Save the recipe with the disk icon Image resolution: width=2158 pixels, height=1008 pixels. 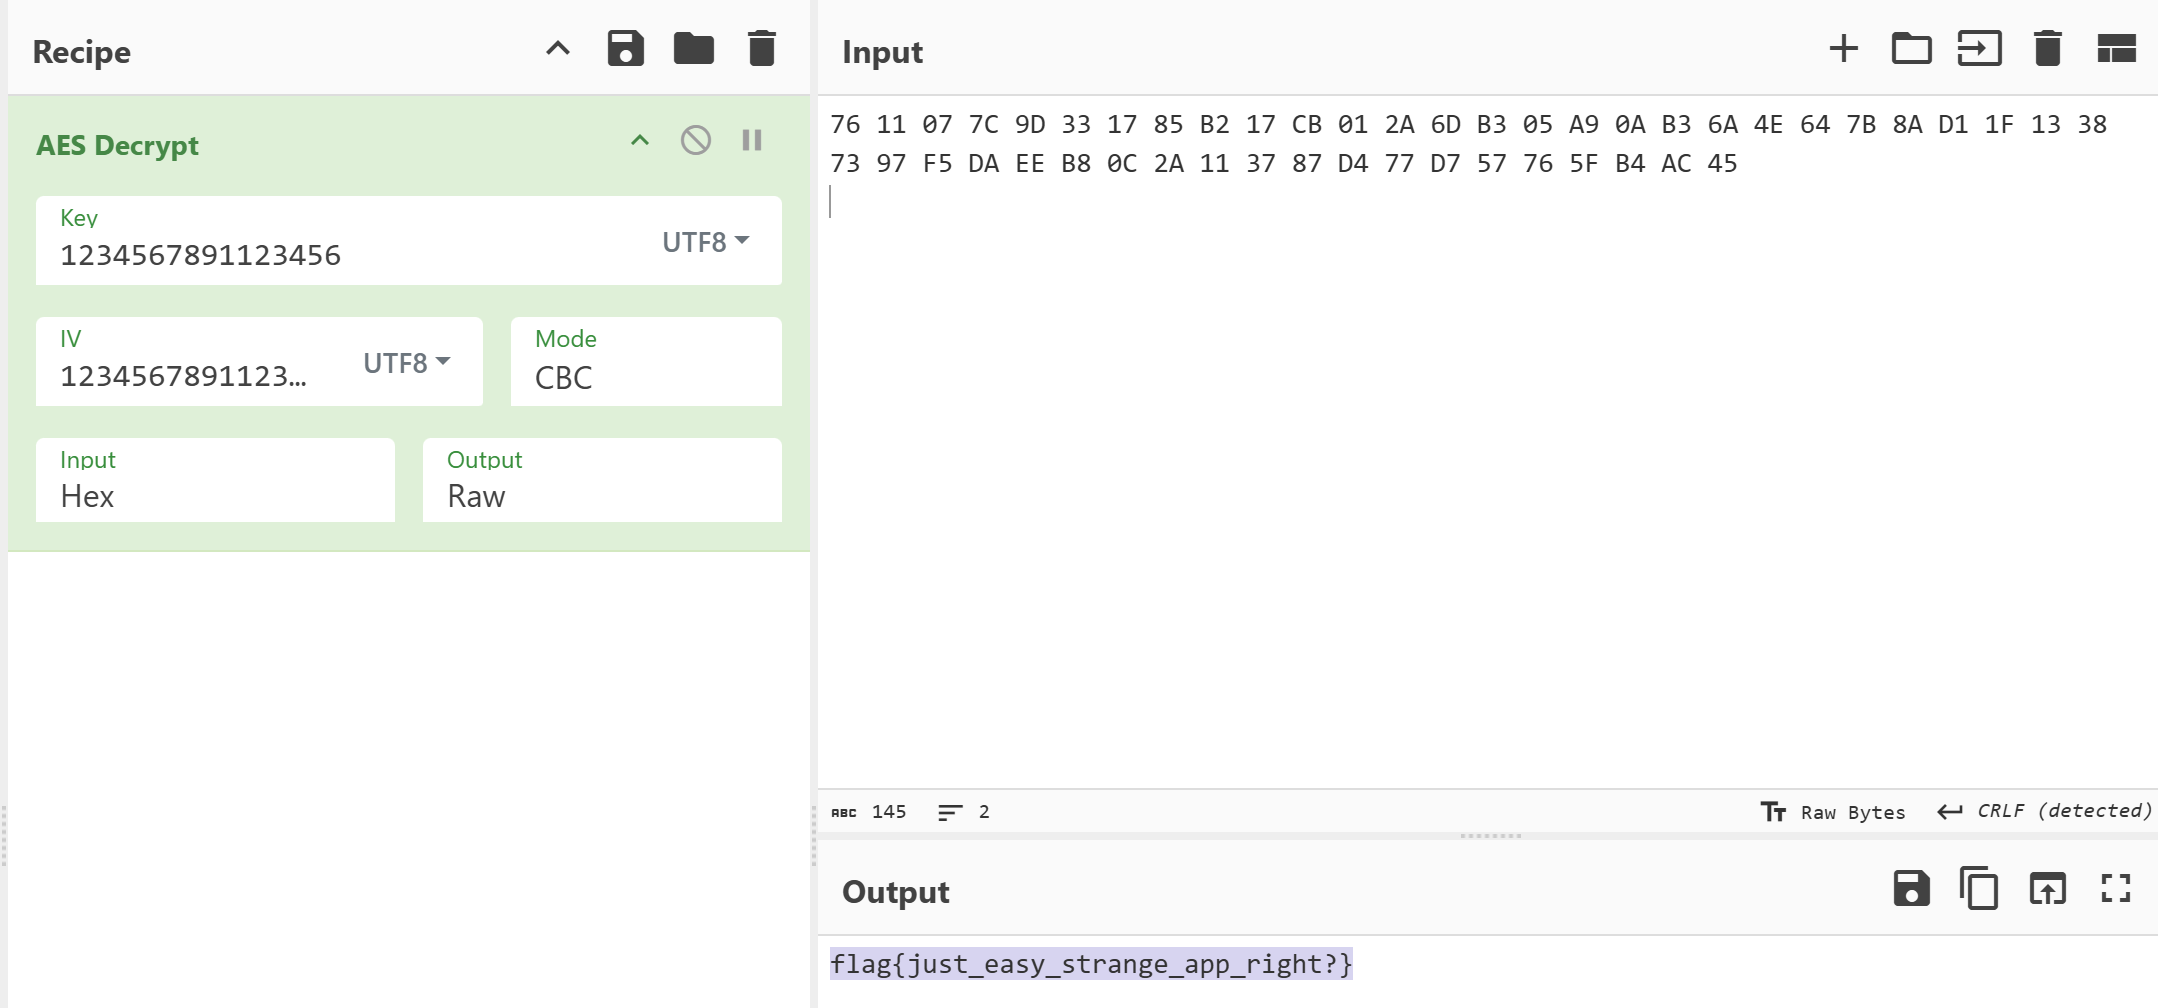point(625,49)
